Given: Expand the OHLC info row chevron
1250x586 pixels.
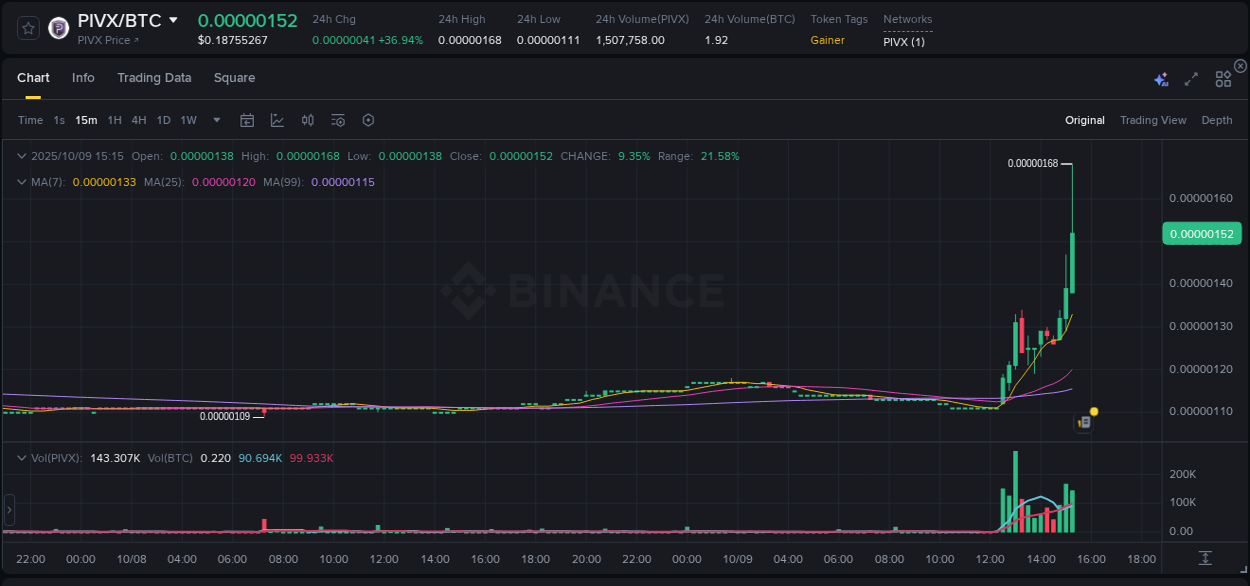Looking at the screenshot, I should tap(22, 156).
